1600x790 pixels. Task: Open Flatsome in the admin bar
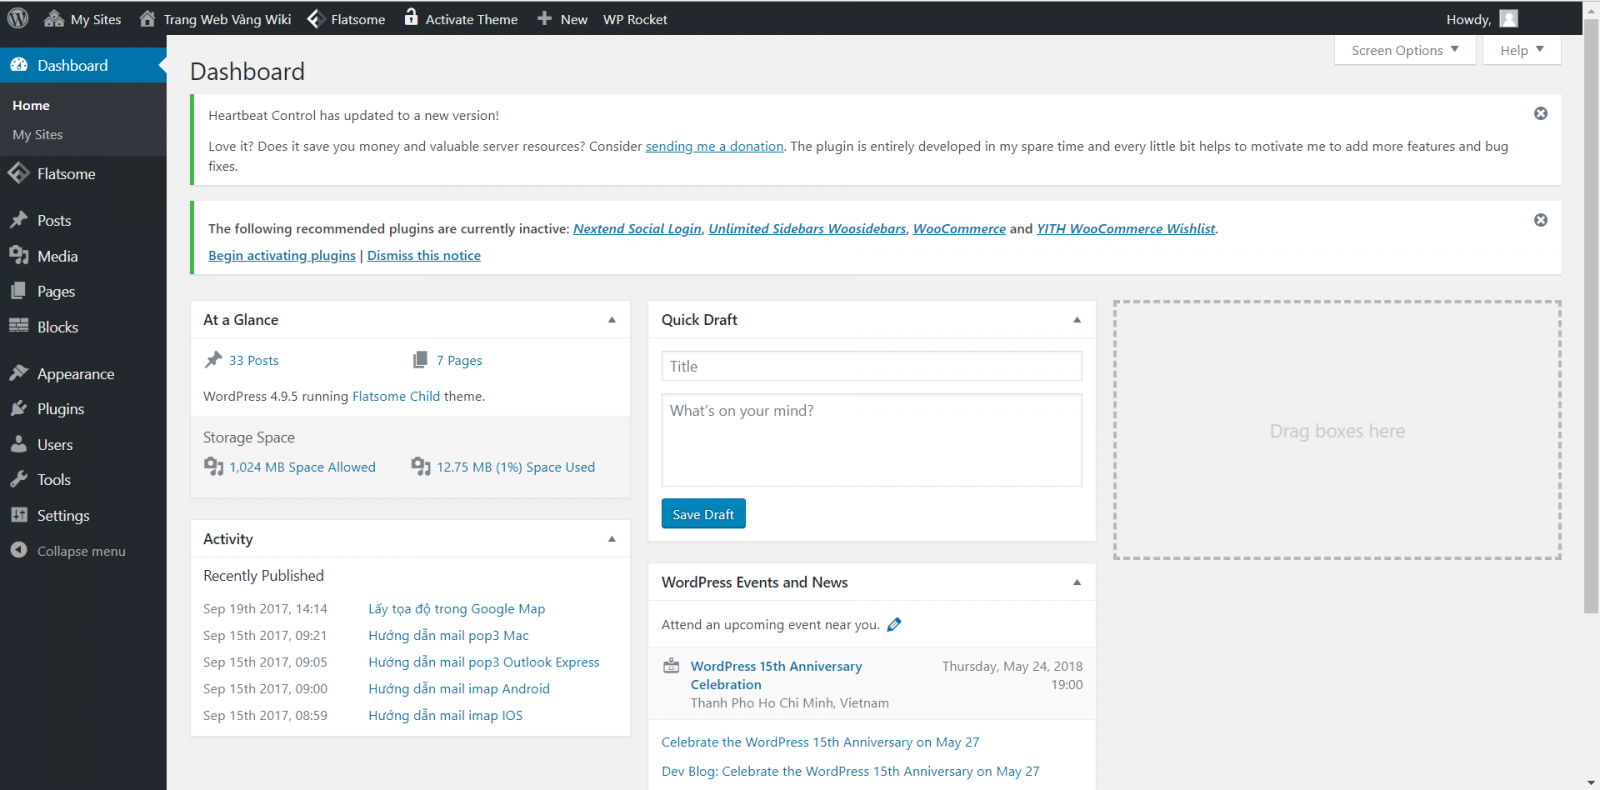tap(346, 19)
